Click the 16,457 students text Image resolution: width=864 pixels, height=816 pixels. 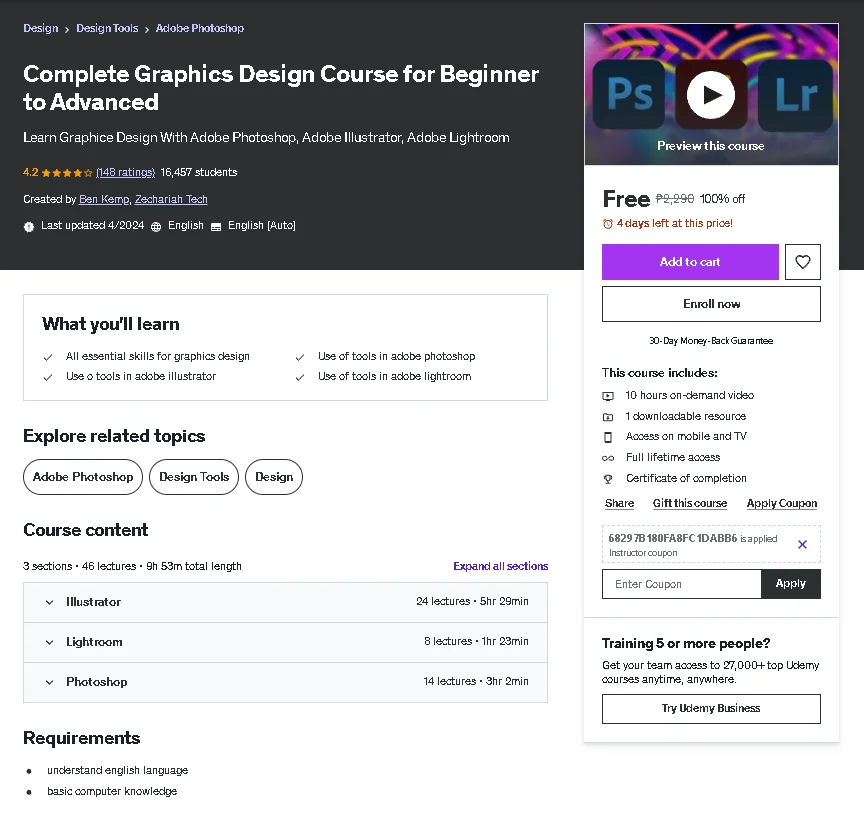(198, 172)
